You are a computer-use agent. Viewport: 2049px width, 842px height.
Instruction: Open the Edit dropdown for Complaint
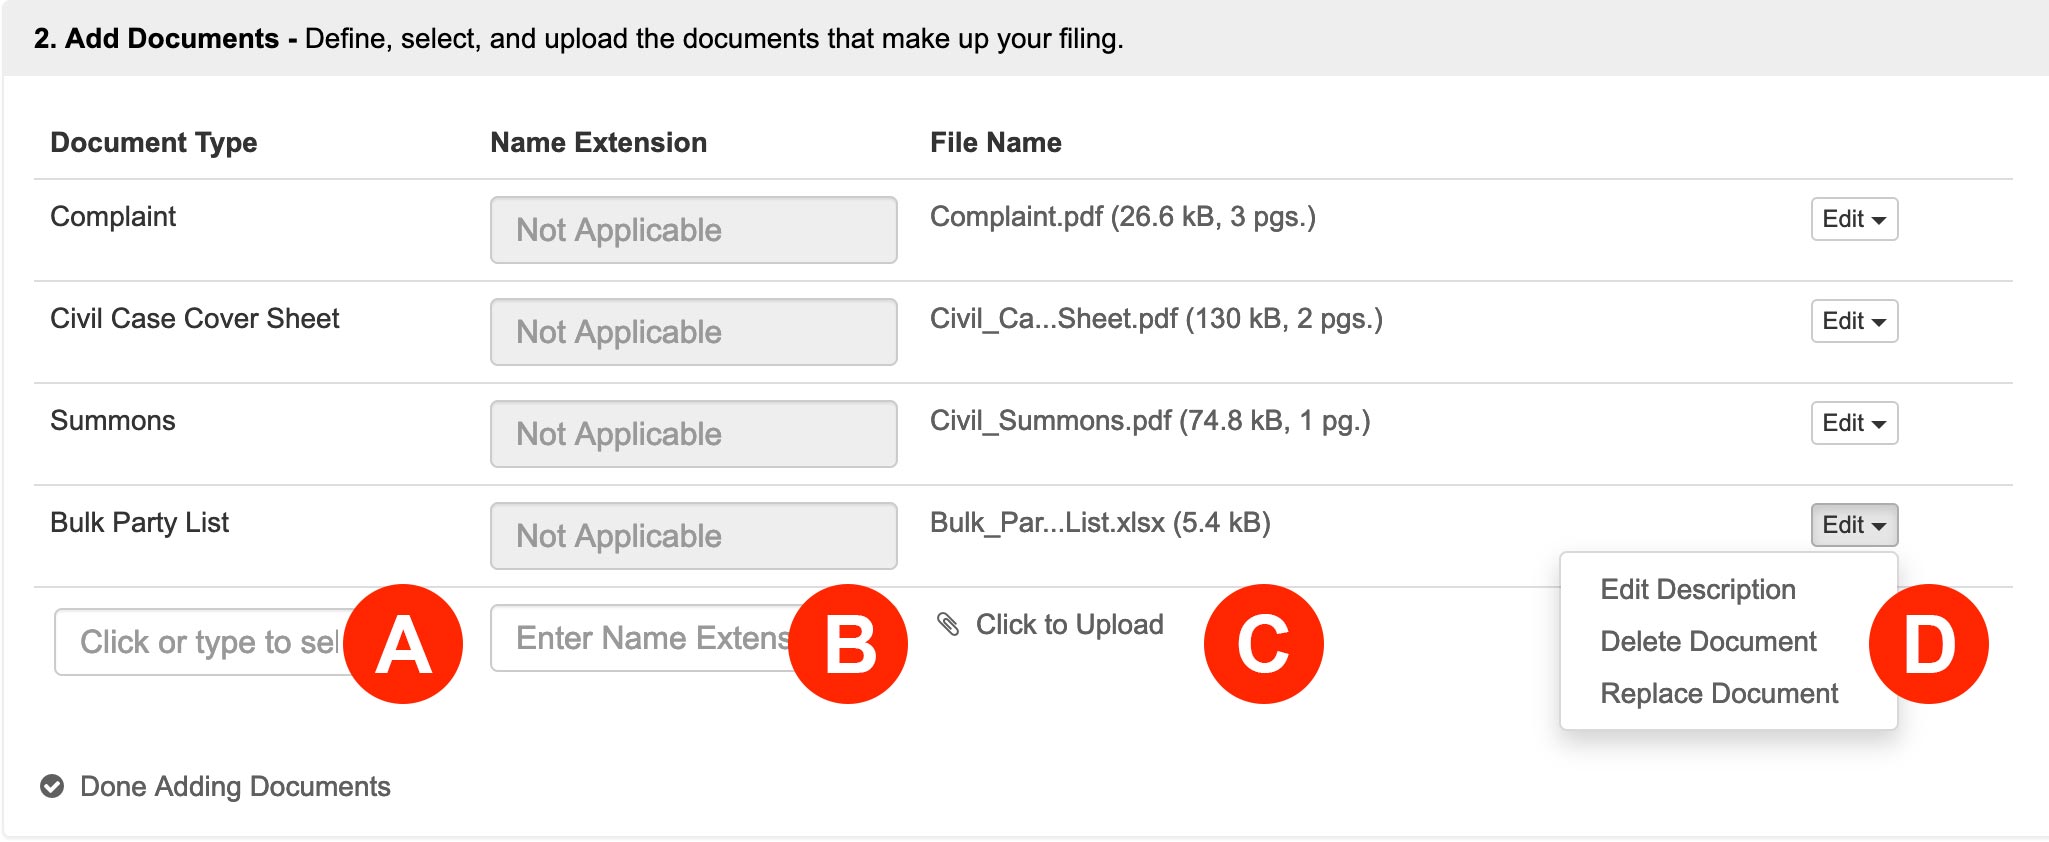[x=1854, y=219]
